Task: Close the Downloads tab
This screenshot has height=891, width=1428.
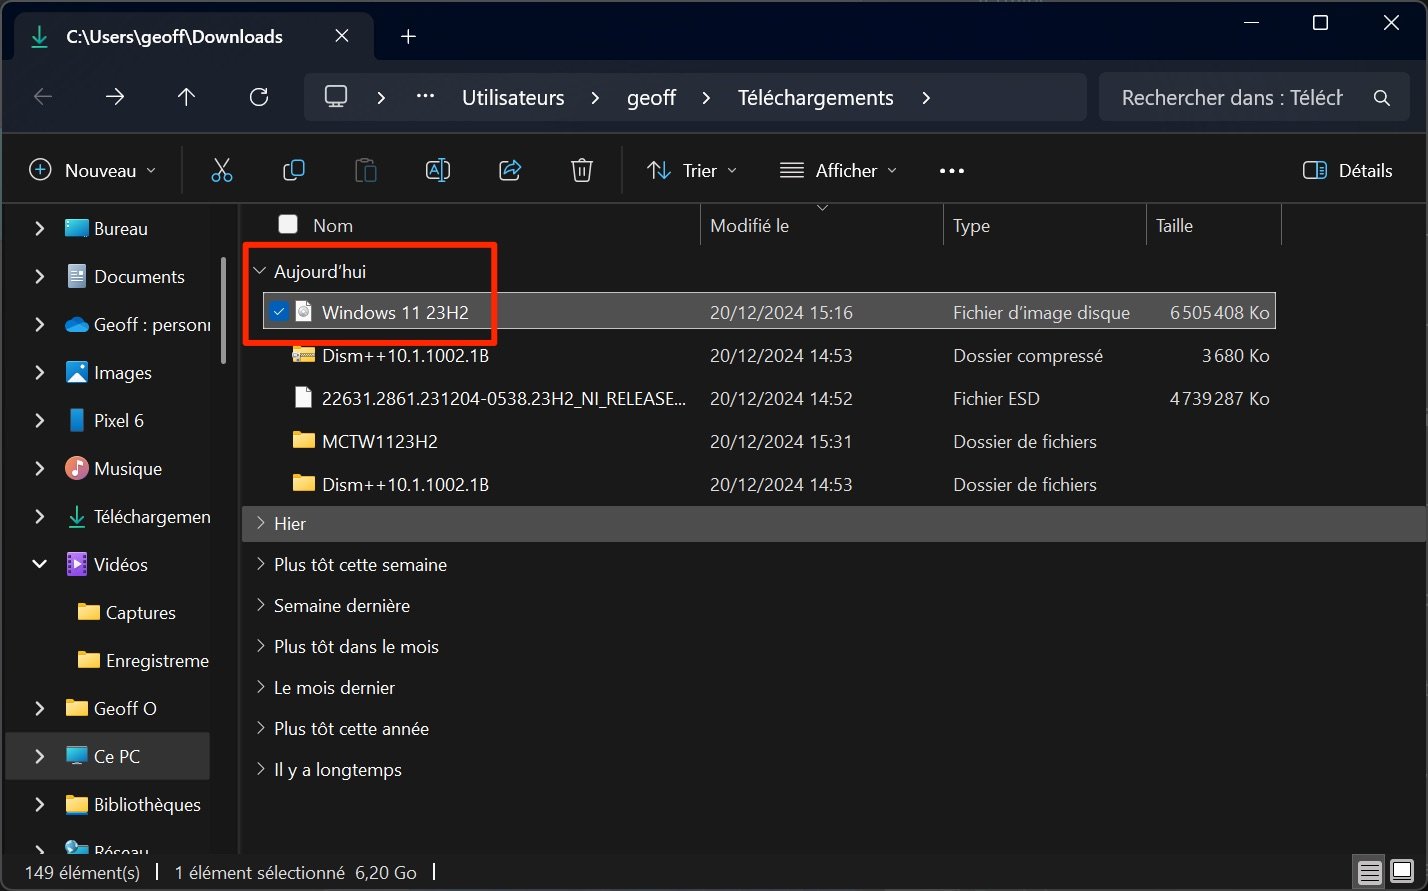Action: click(341, 37)
